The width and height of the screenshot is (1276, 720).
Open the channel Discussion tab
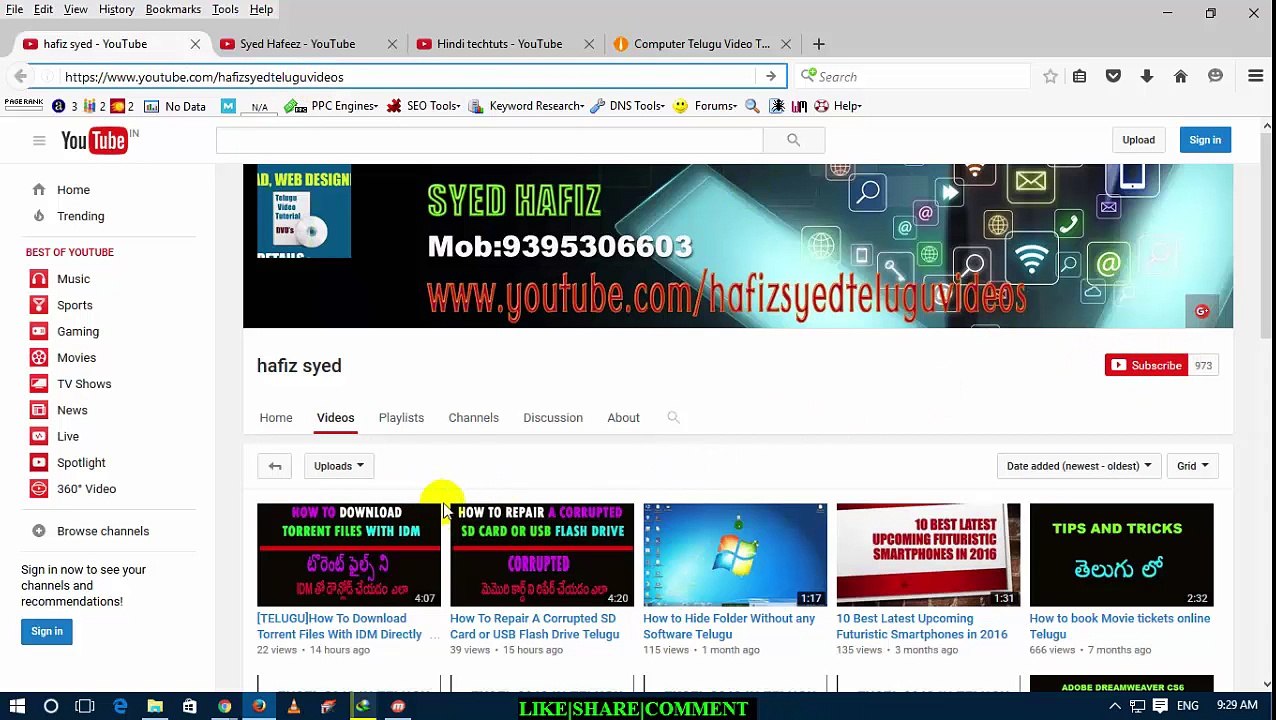pos(553,418)
